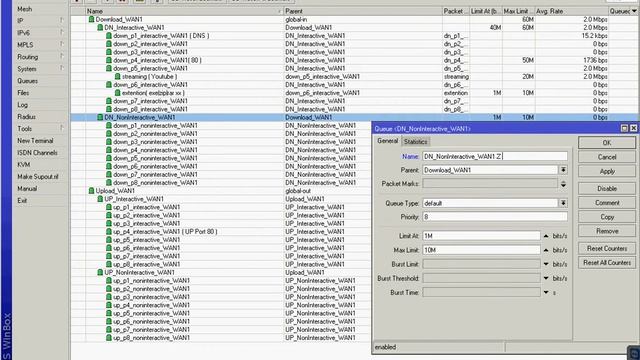Open the Queues menu in sidebar

[x=27, y=81]
